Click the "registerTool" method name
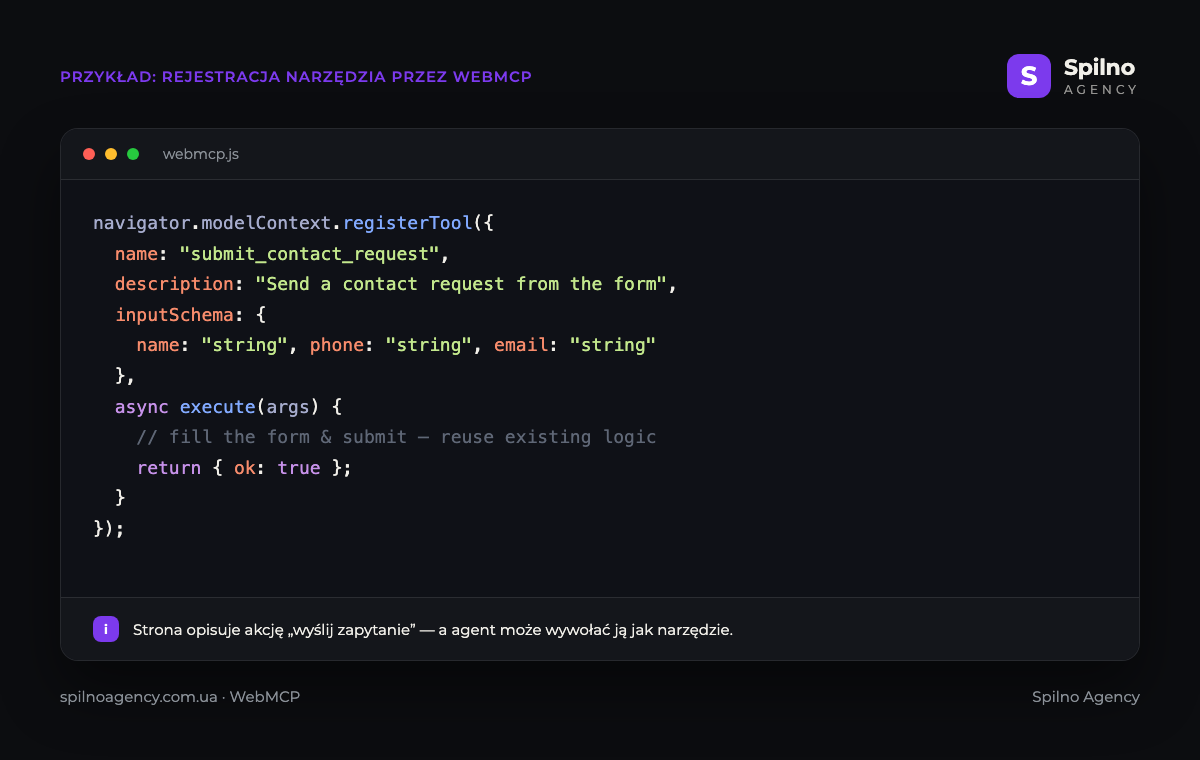This screenshot has height=760, width=1200. [x=407, y=222]
